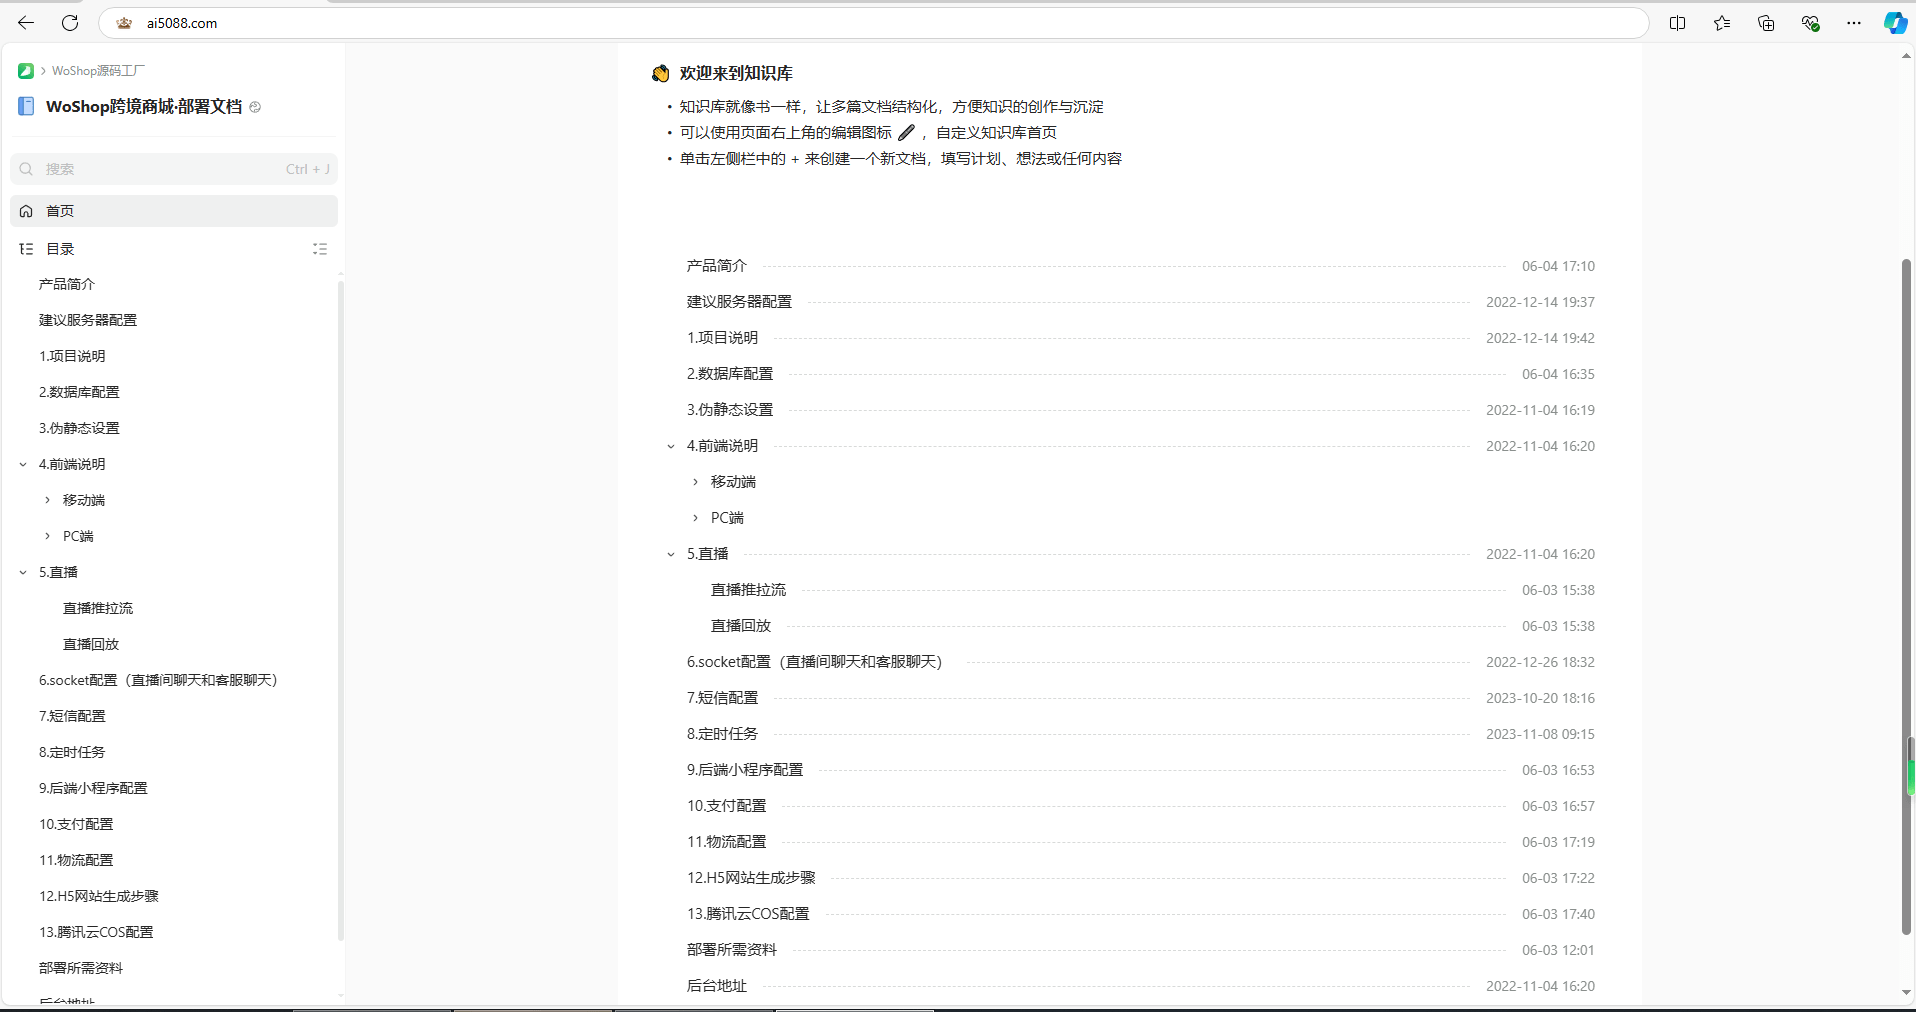The height and width of the screenshot is (1012, 1916).
Task: Open browser favorites star icon
Action: [1722, 23]
